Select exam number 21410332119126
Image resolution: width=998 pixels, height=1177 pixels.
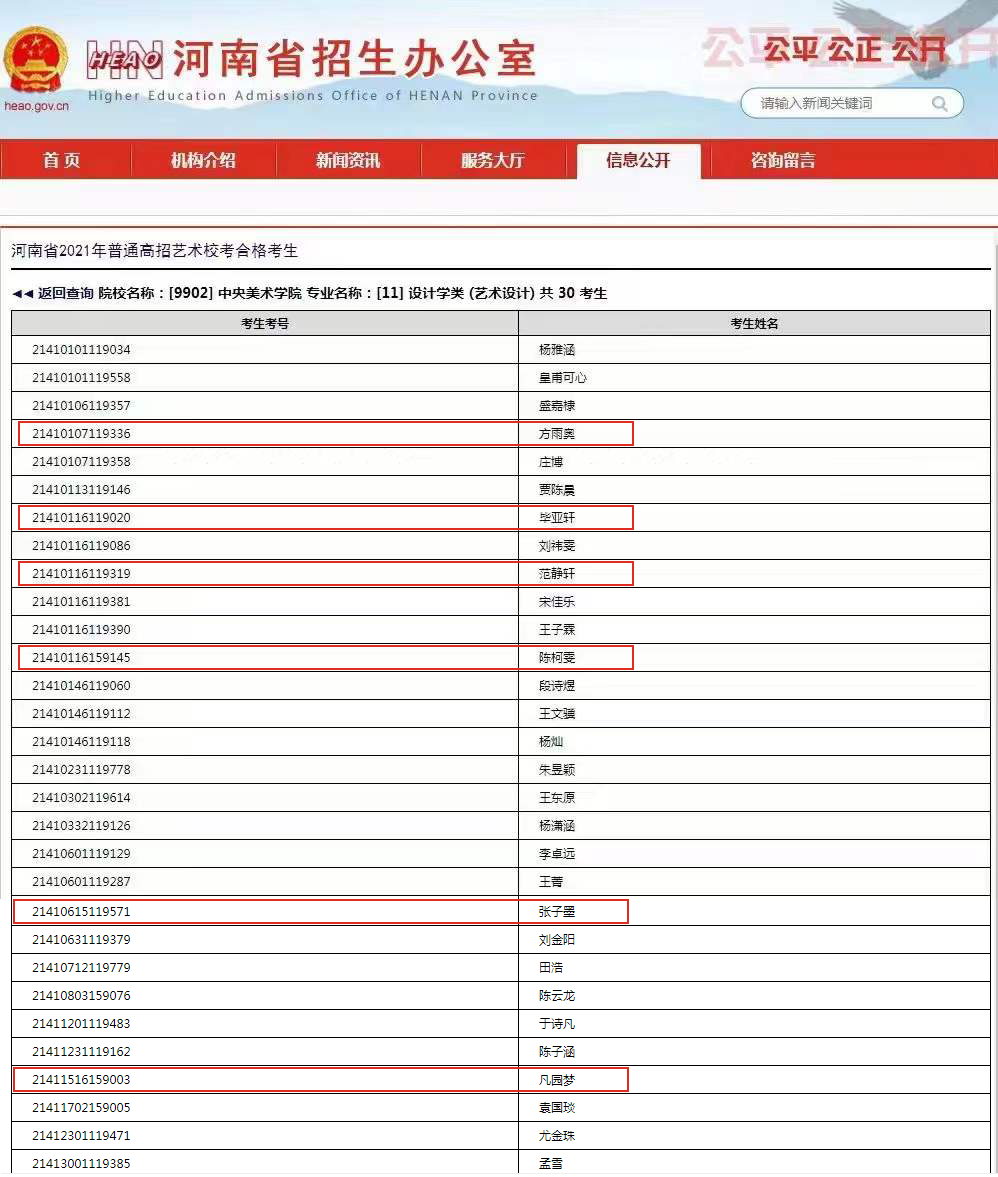[81, 826]
